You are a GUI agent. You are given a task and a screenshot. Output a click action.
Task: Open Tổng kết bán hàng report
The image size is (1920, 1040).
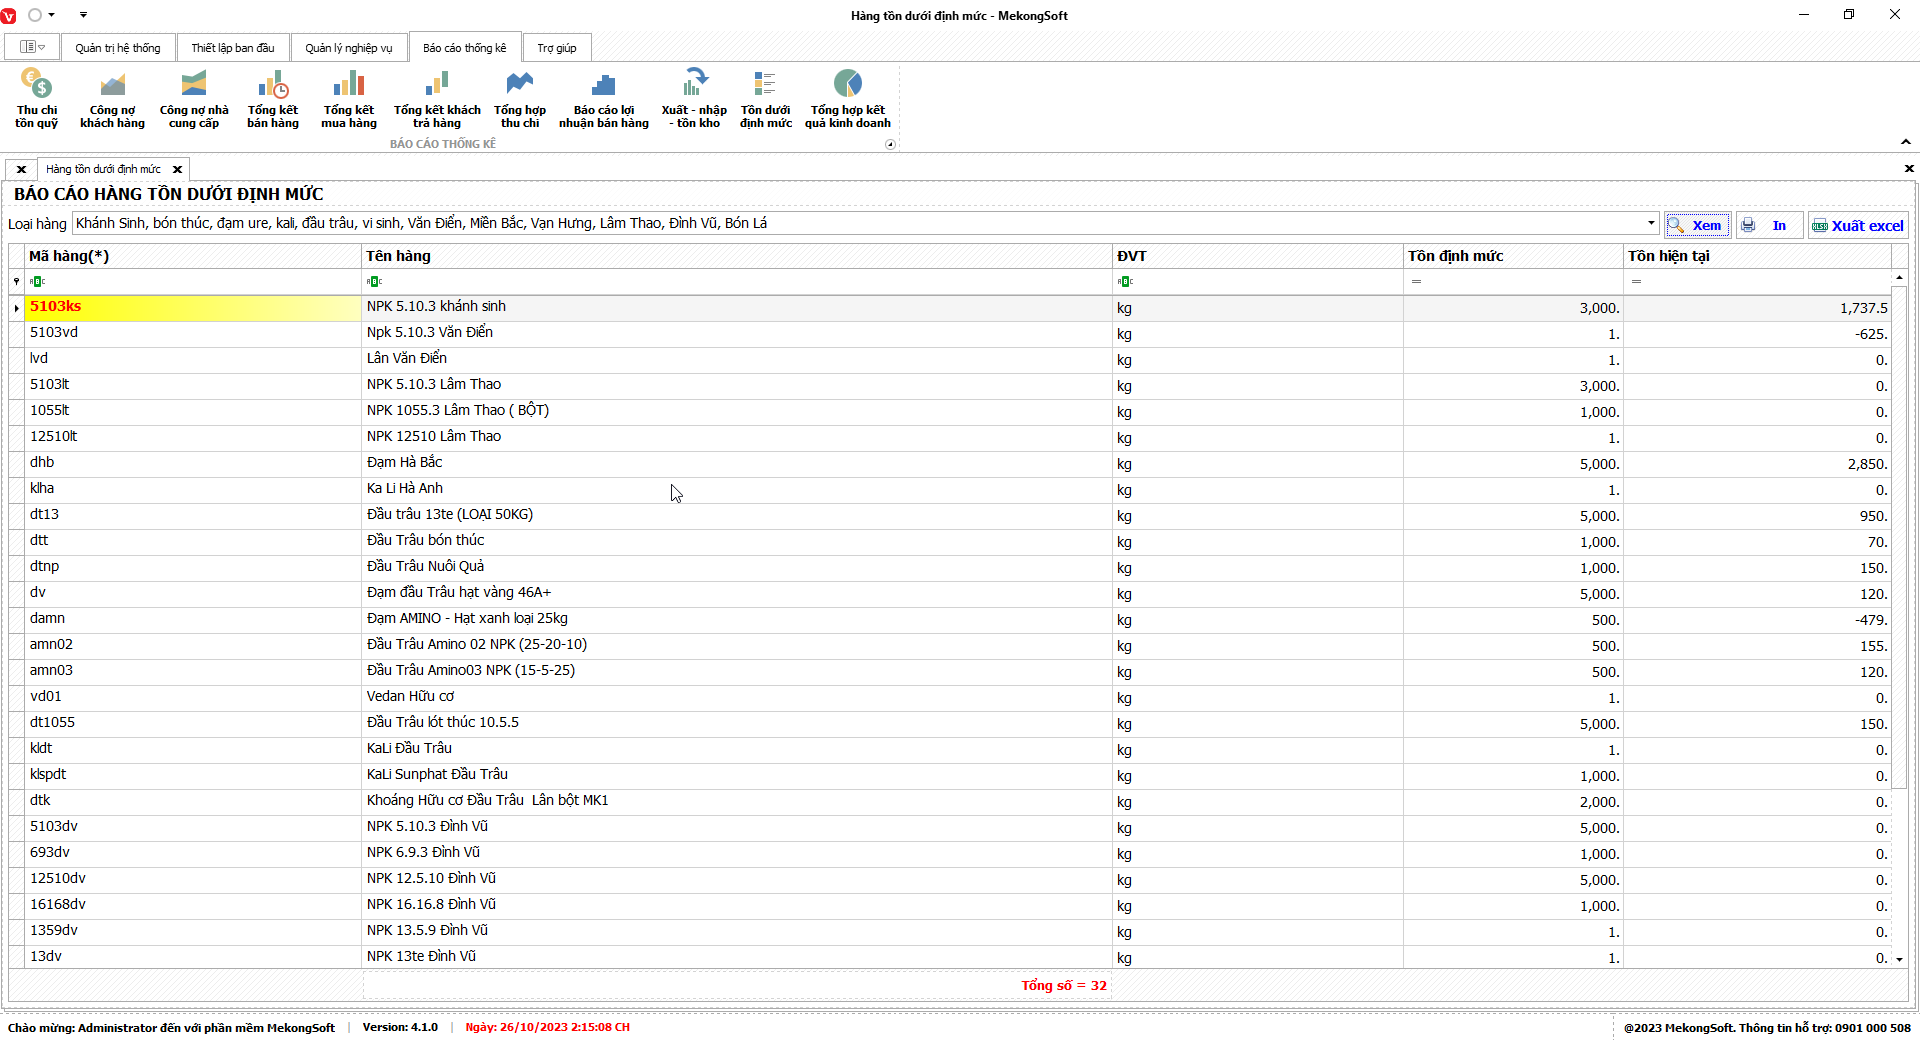click(x=273, y=98)
